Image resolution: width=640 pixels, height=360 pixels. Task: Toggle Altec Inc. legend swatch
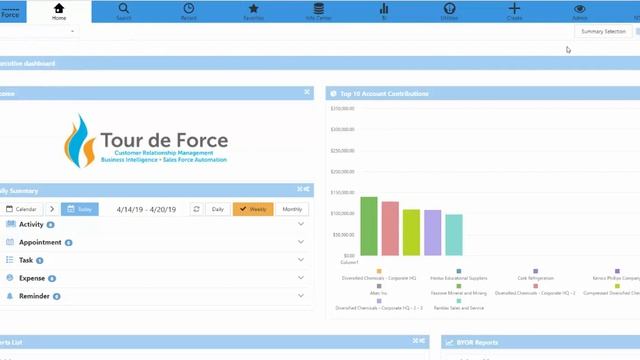click(x=379, y=286)
